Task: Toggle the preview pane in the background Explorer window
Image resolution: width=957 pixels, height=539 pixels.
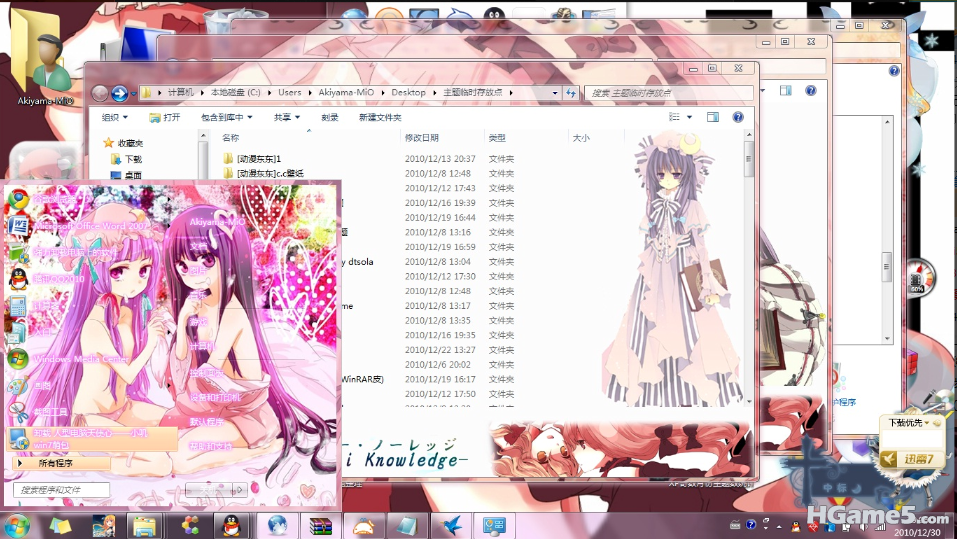Action: (785, 90)
